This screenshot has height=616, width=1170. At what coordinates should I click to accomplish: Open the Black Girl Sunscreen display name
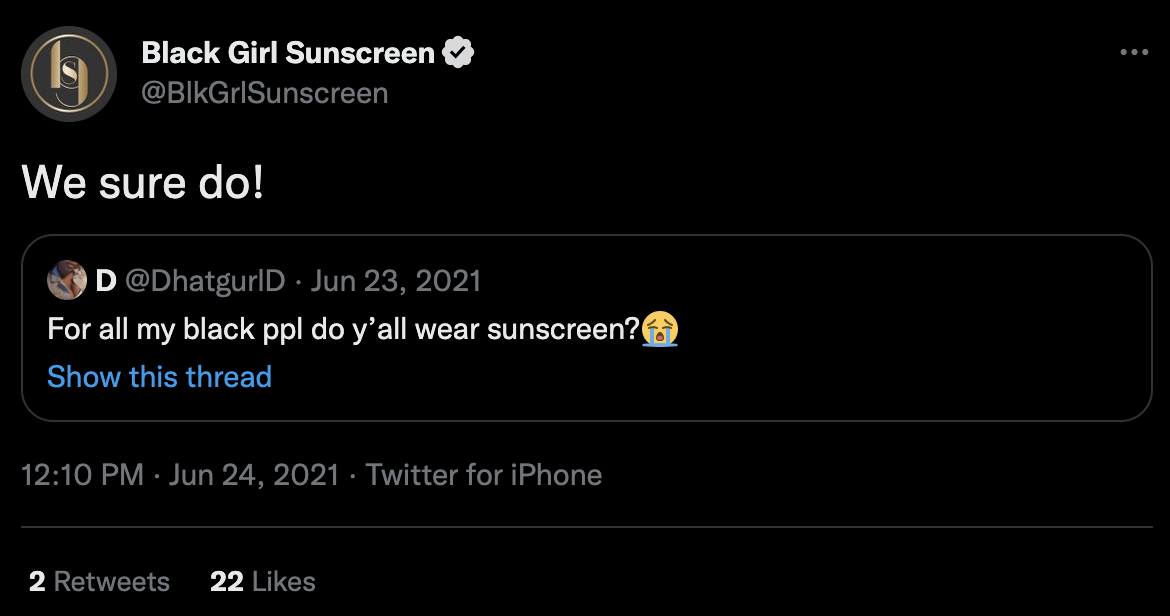(288, 53)
